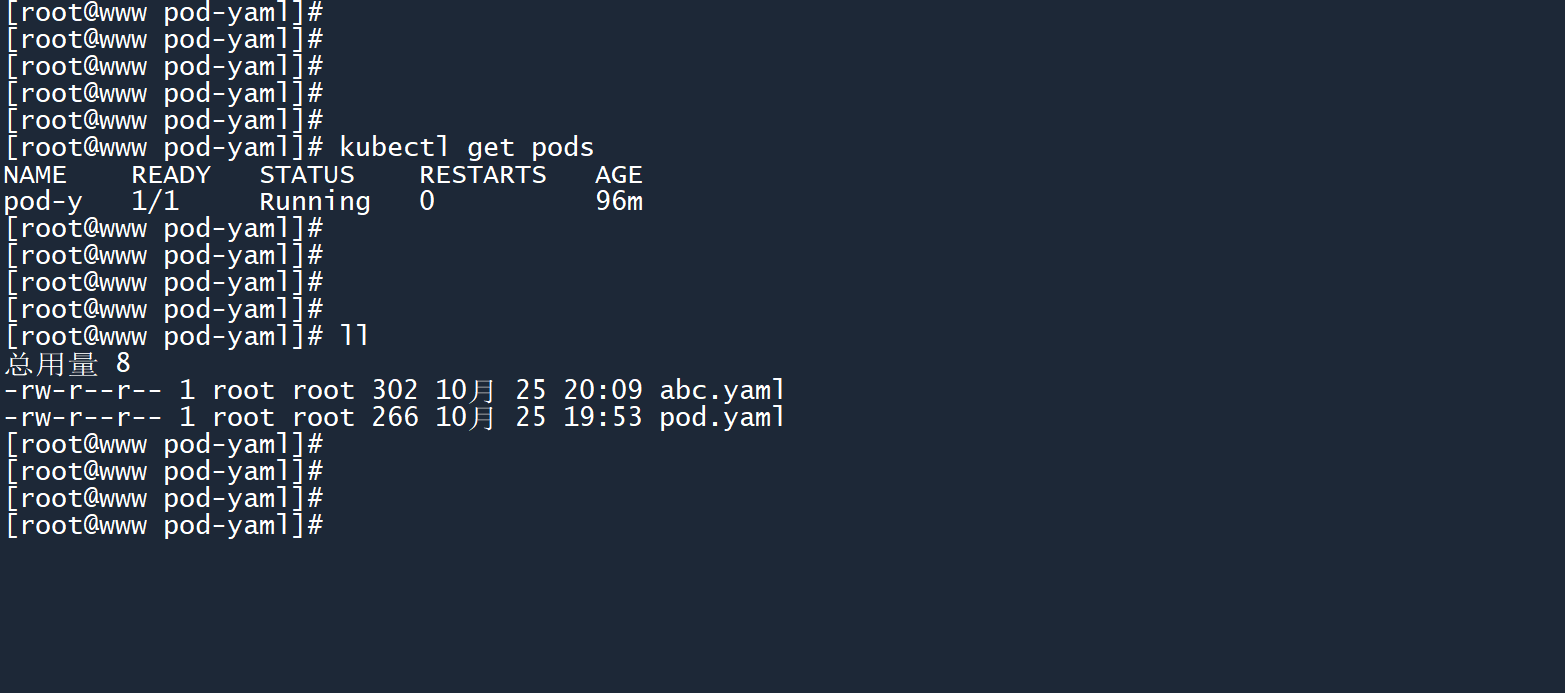
Task: Click the 1/1 ready value
Action: 155,202
